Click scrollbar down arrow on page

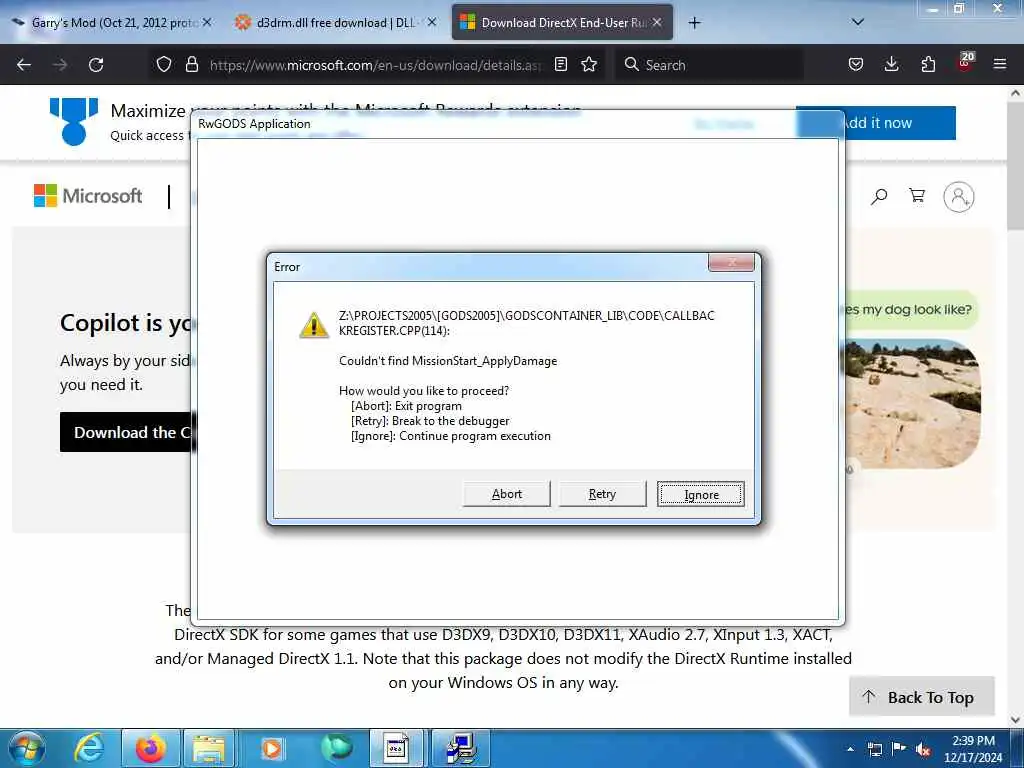1015,720
